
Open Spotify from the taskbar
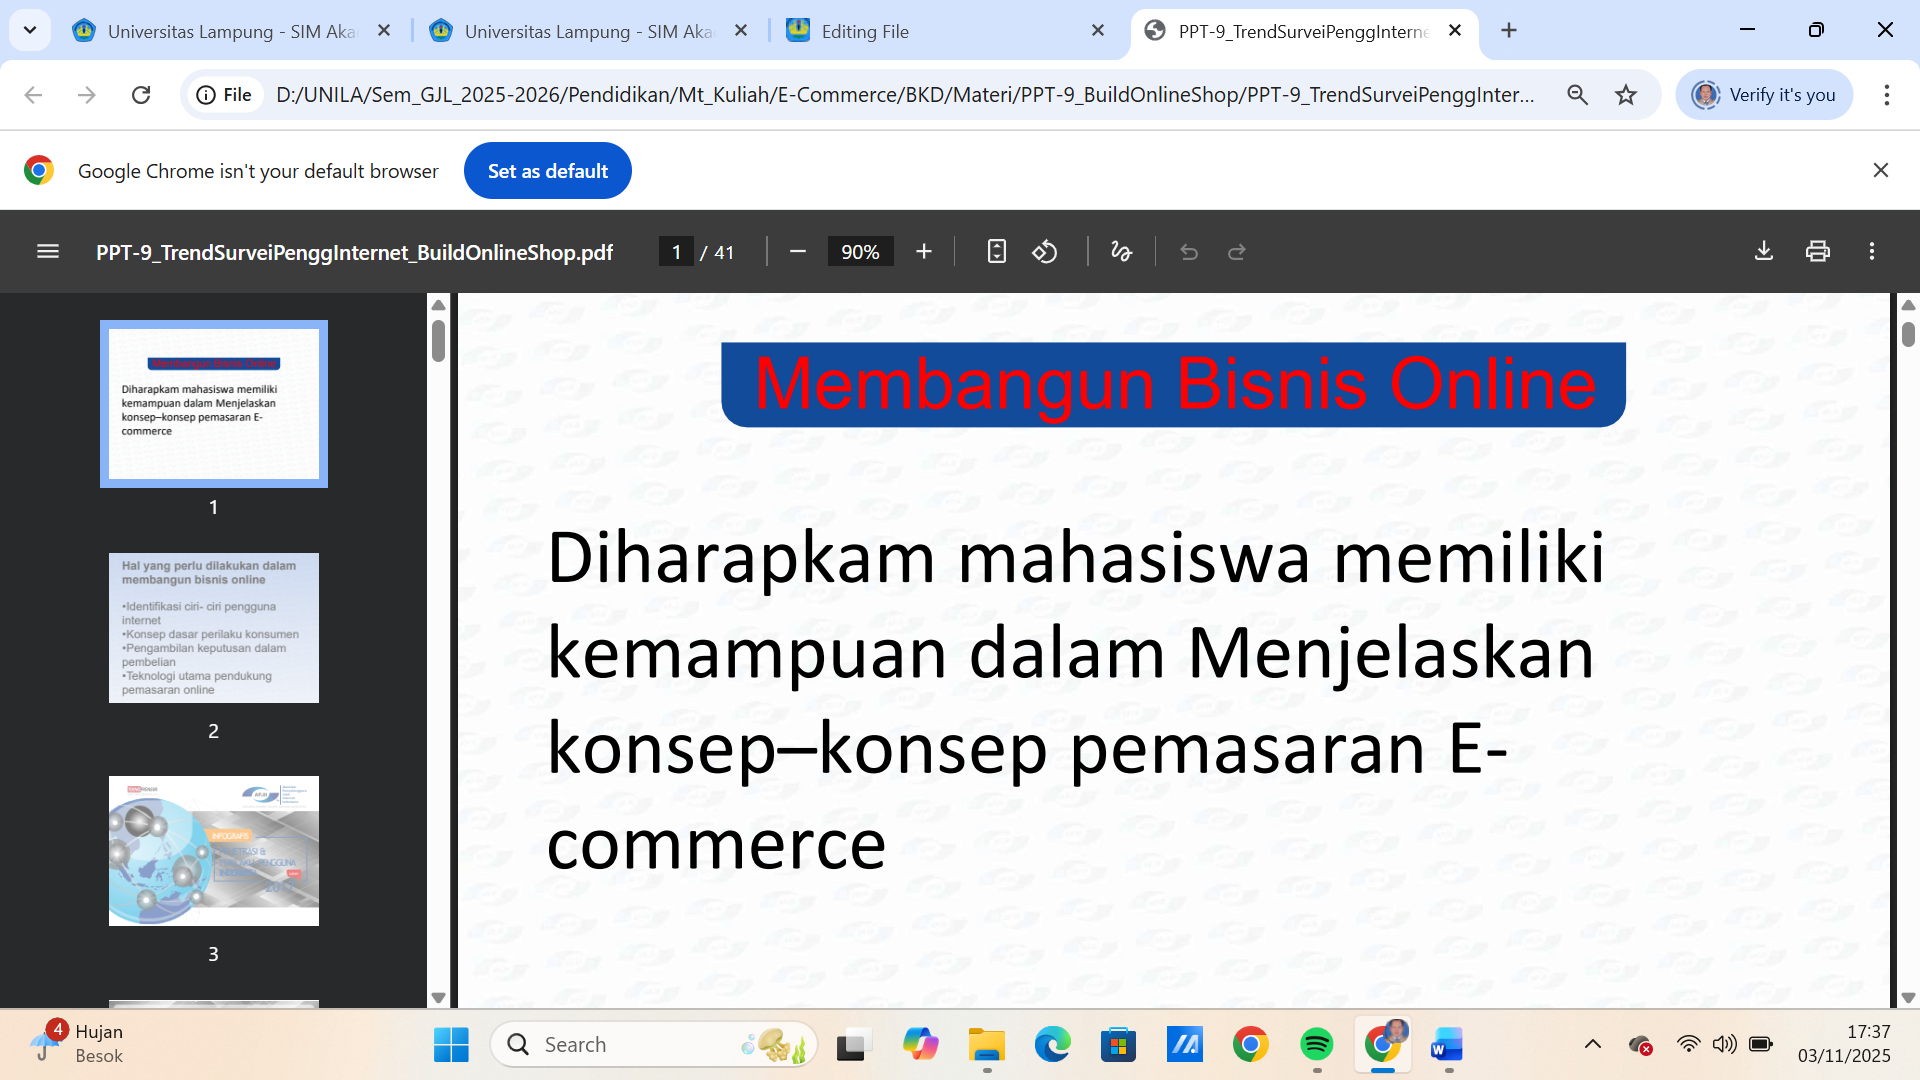1316,1045
